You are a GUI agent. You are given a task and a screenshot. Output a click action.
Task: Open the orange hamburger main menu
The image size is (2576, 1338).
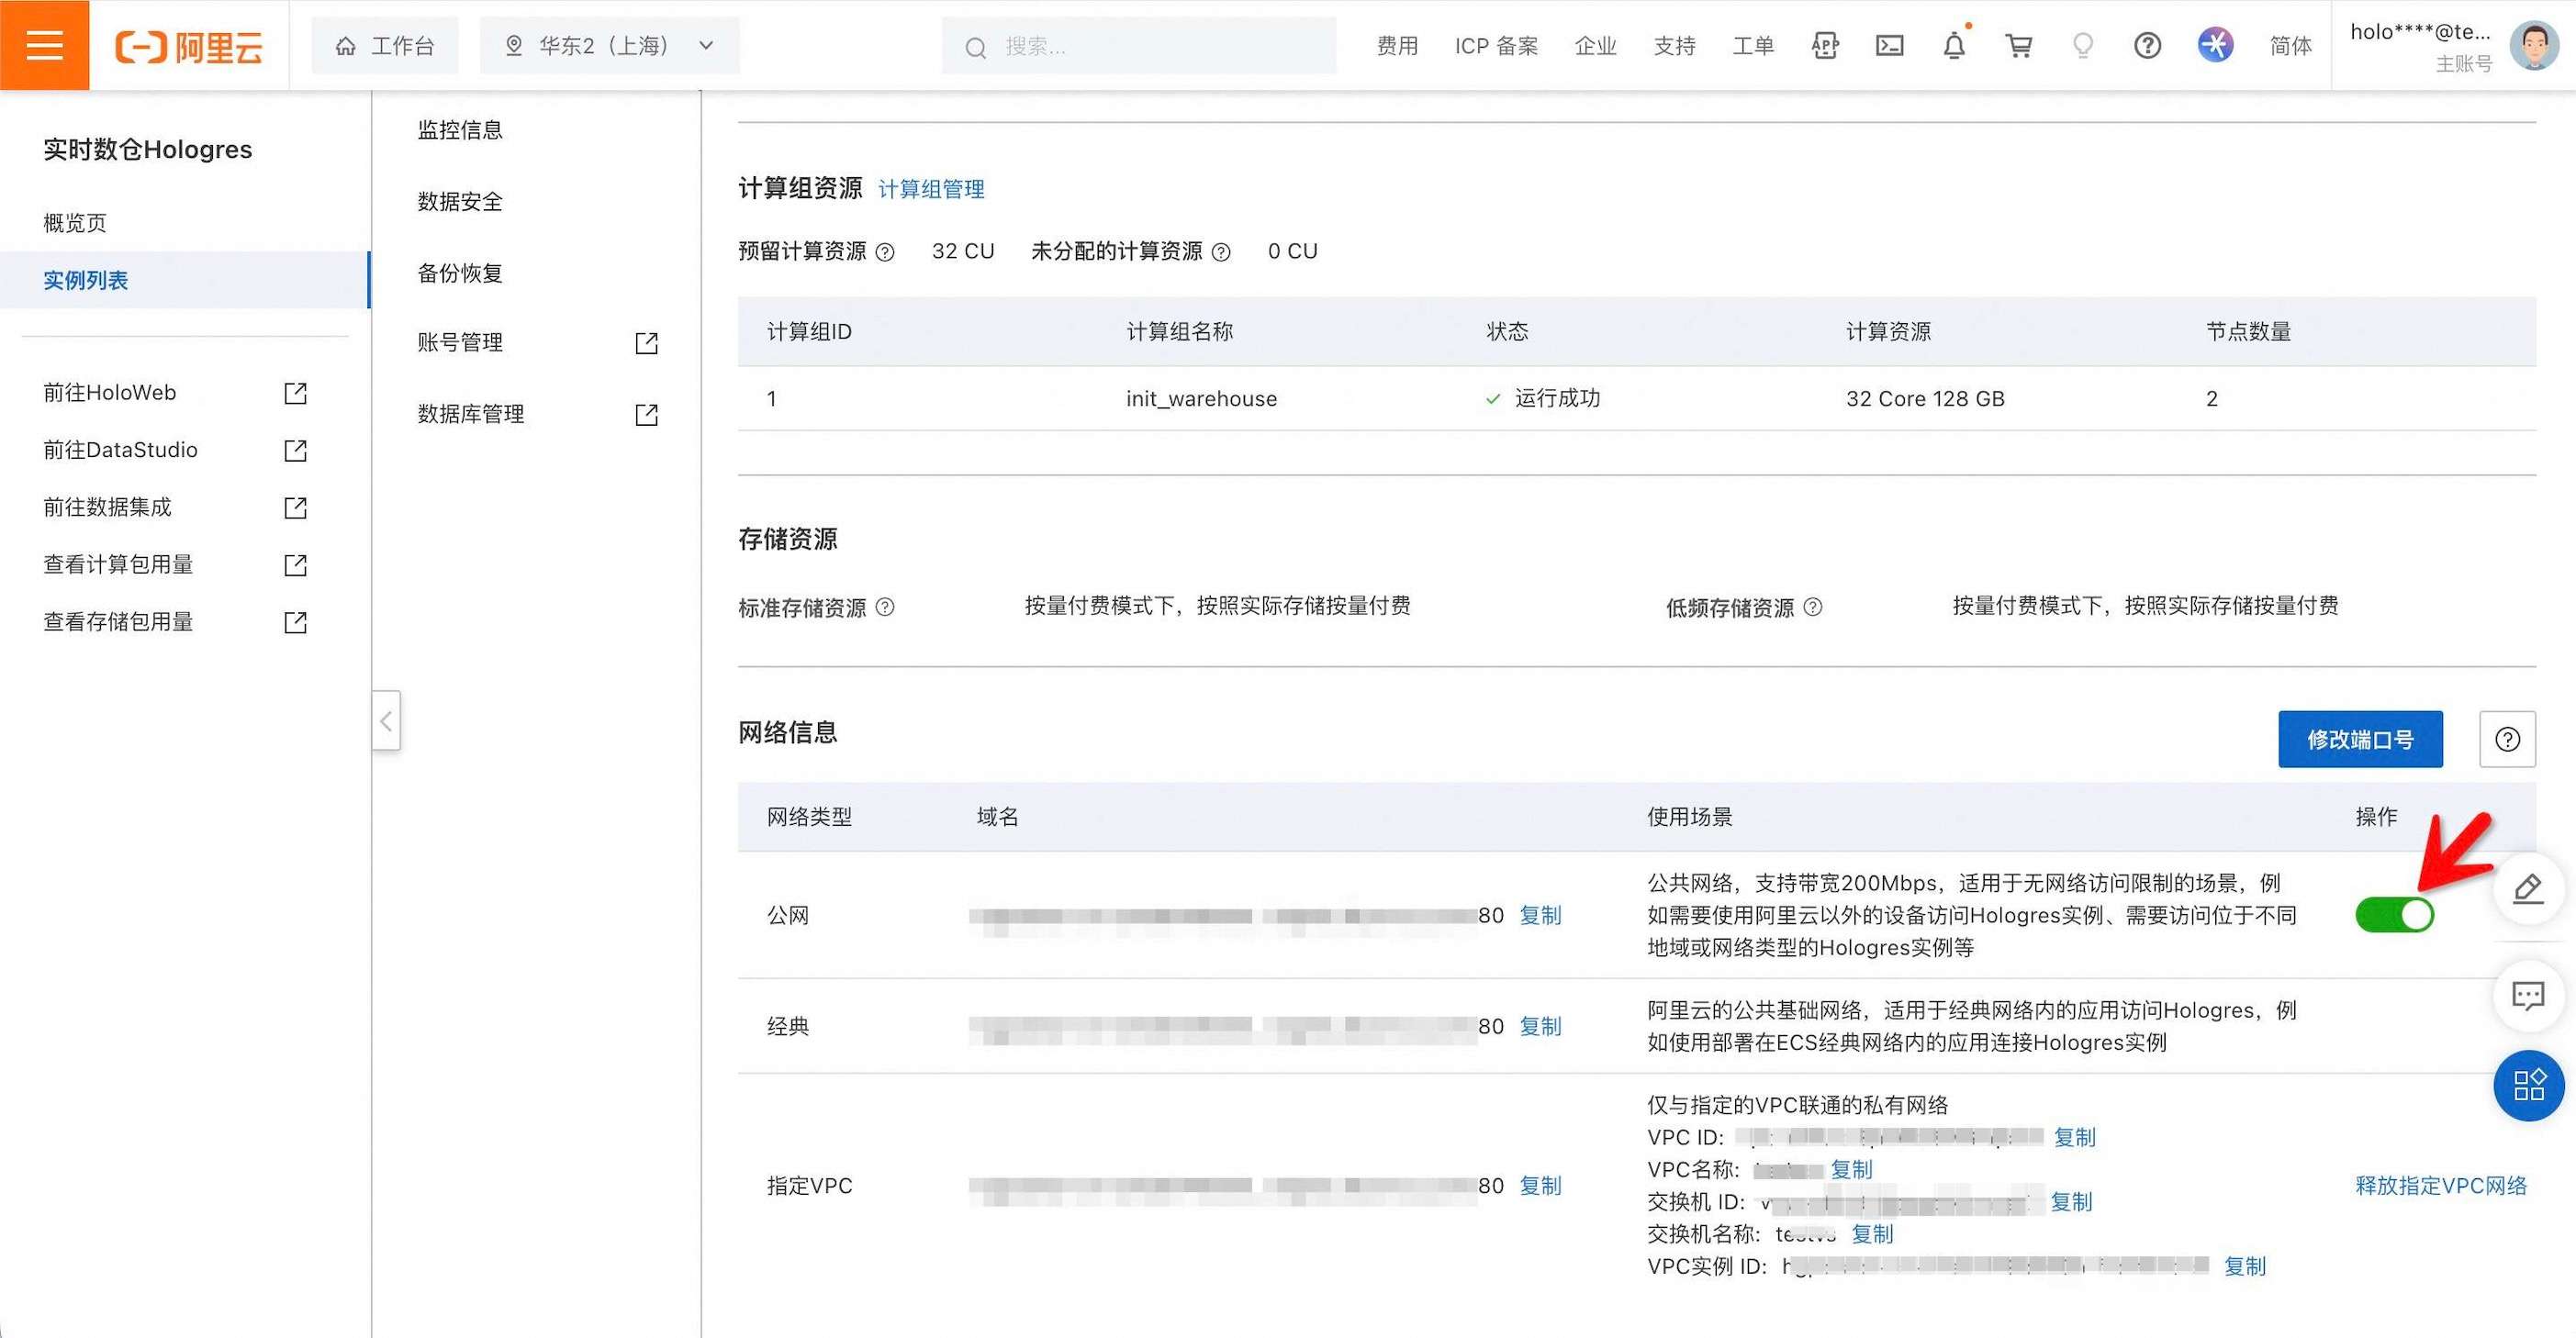(44, 45)
